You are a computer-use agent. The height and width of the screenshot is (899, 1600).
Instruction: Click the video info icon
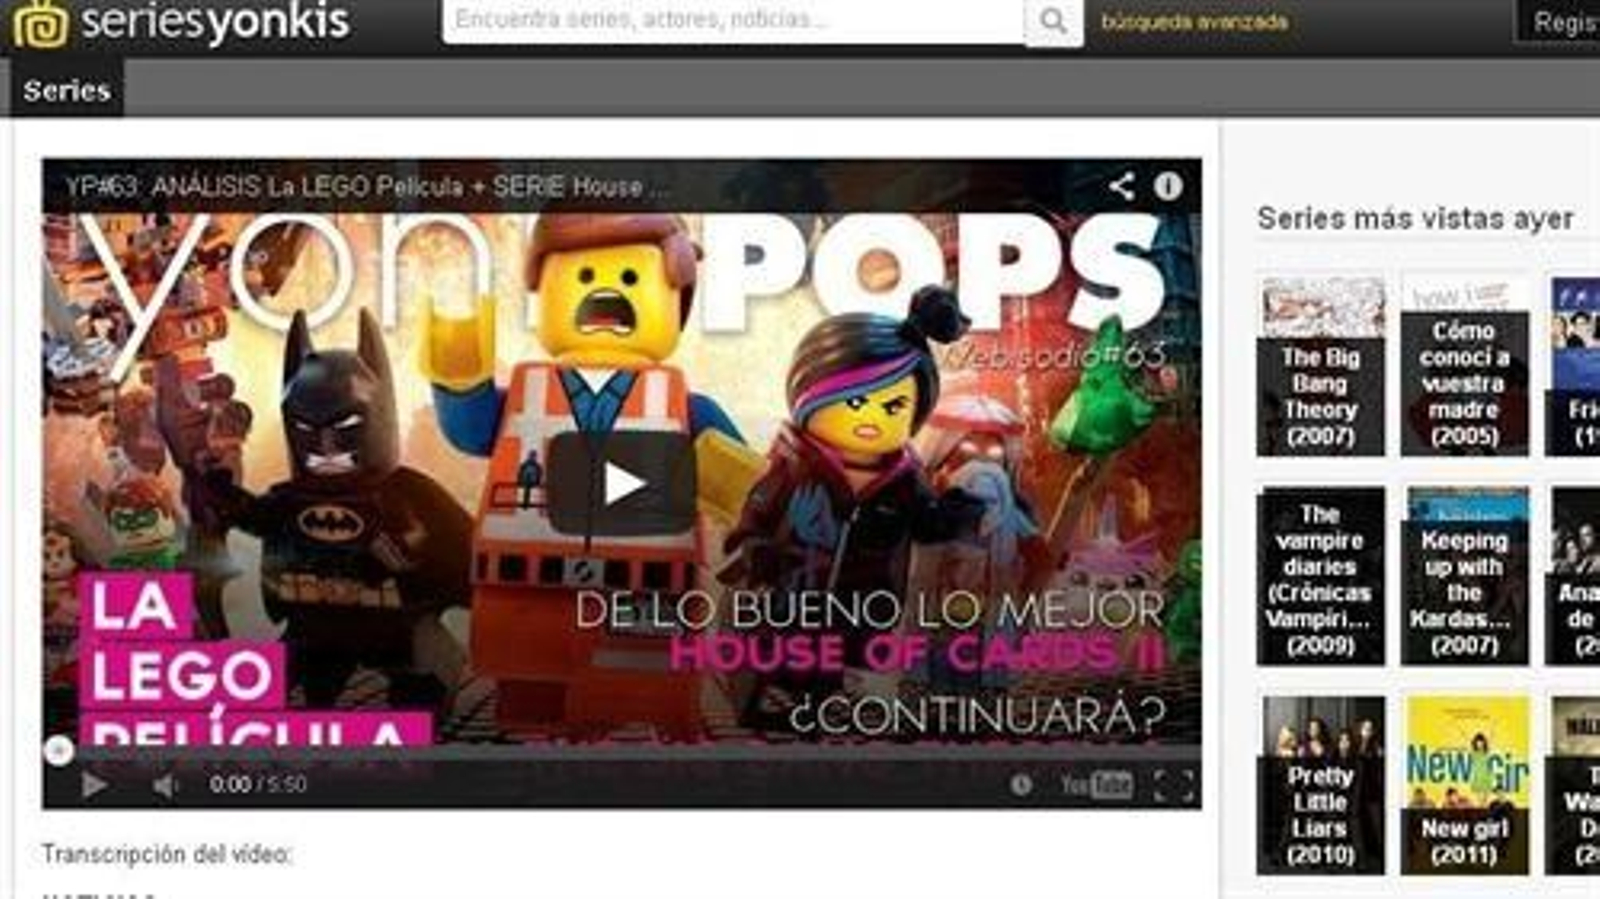1168,186
